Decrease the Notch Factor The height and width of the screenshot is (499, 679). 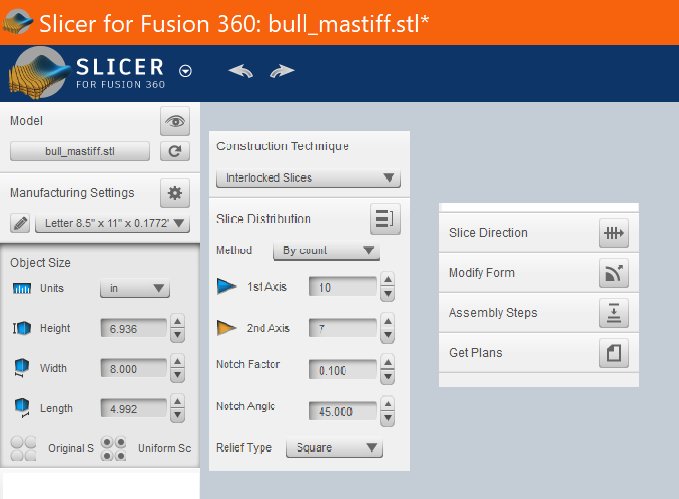point(388,377)
